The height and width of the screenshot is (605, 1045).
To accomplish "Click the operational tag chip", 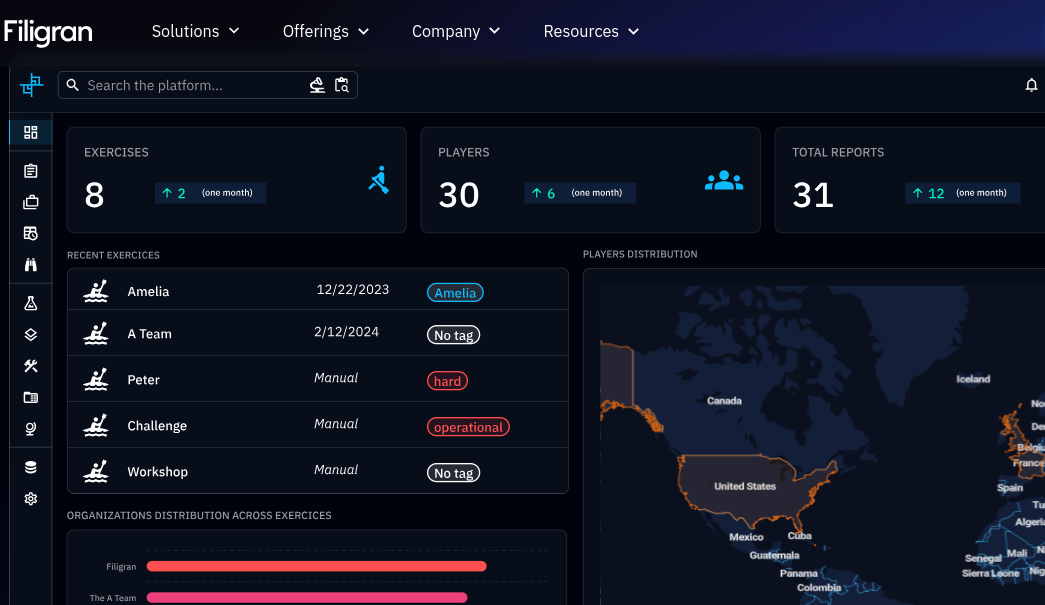I will pyautogui.click(x=469, y=427).
